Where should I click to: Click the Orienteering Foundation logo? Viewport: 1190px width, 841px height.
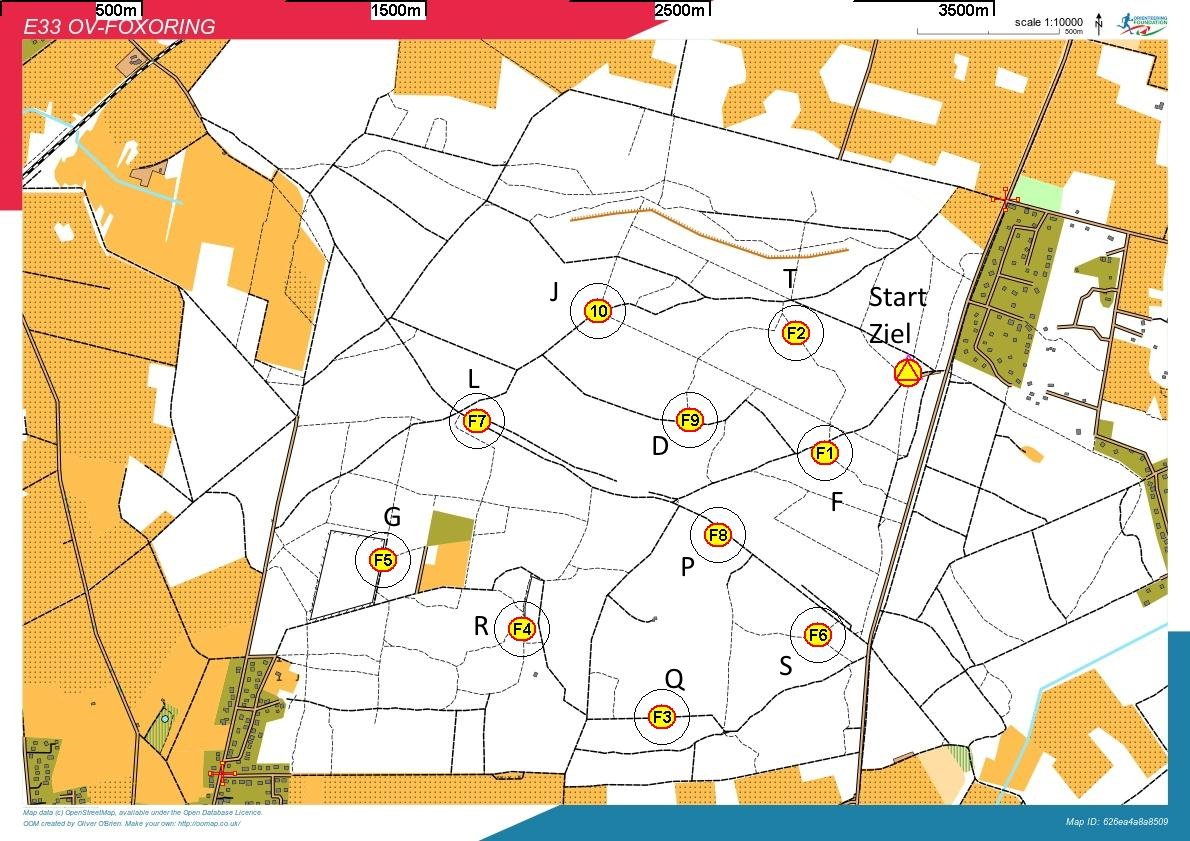click(1141, 25)
